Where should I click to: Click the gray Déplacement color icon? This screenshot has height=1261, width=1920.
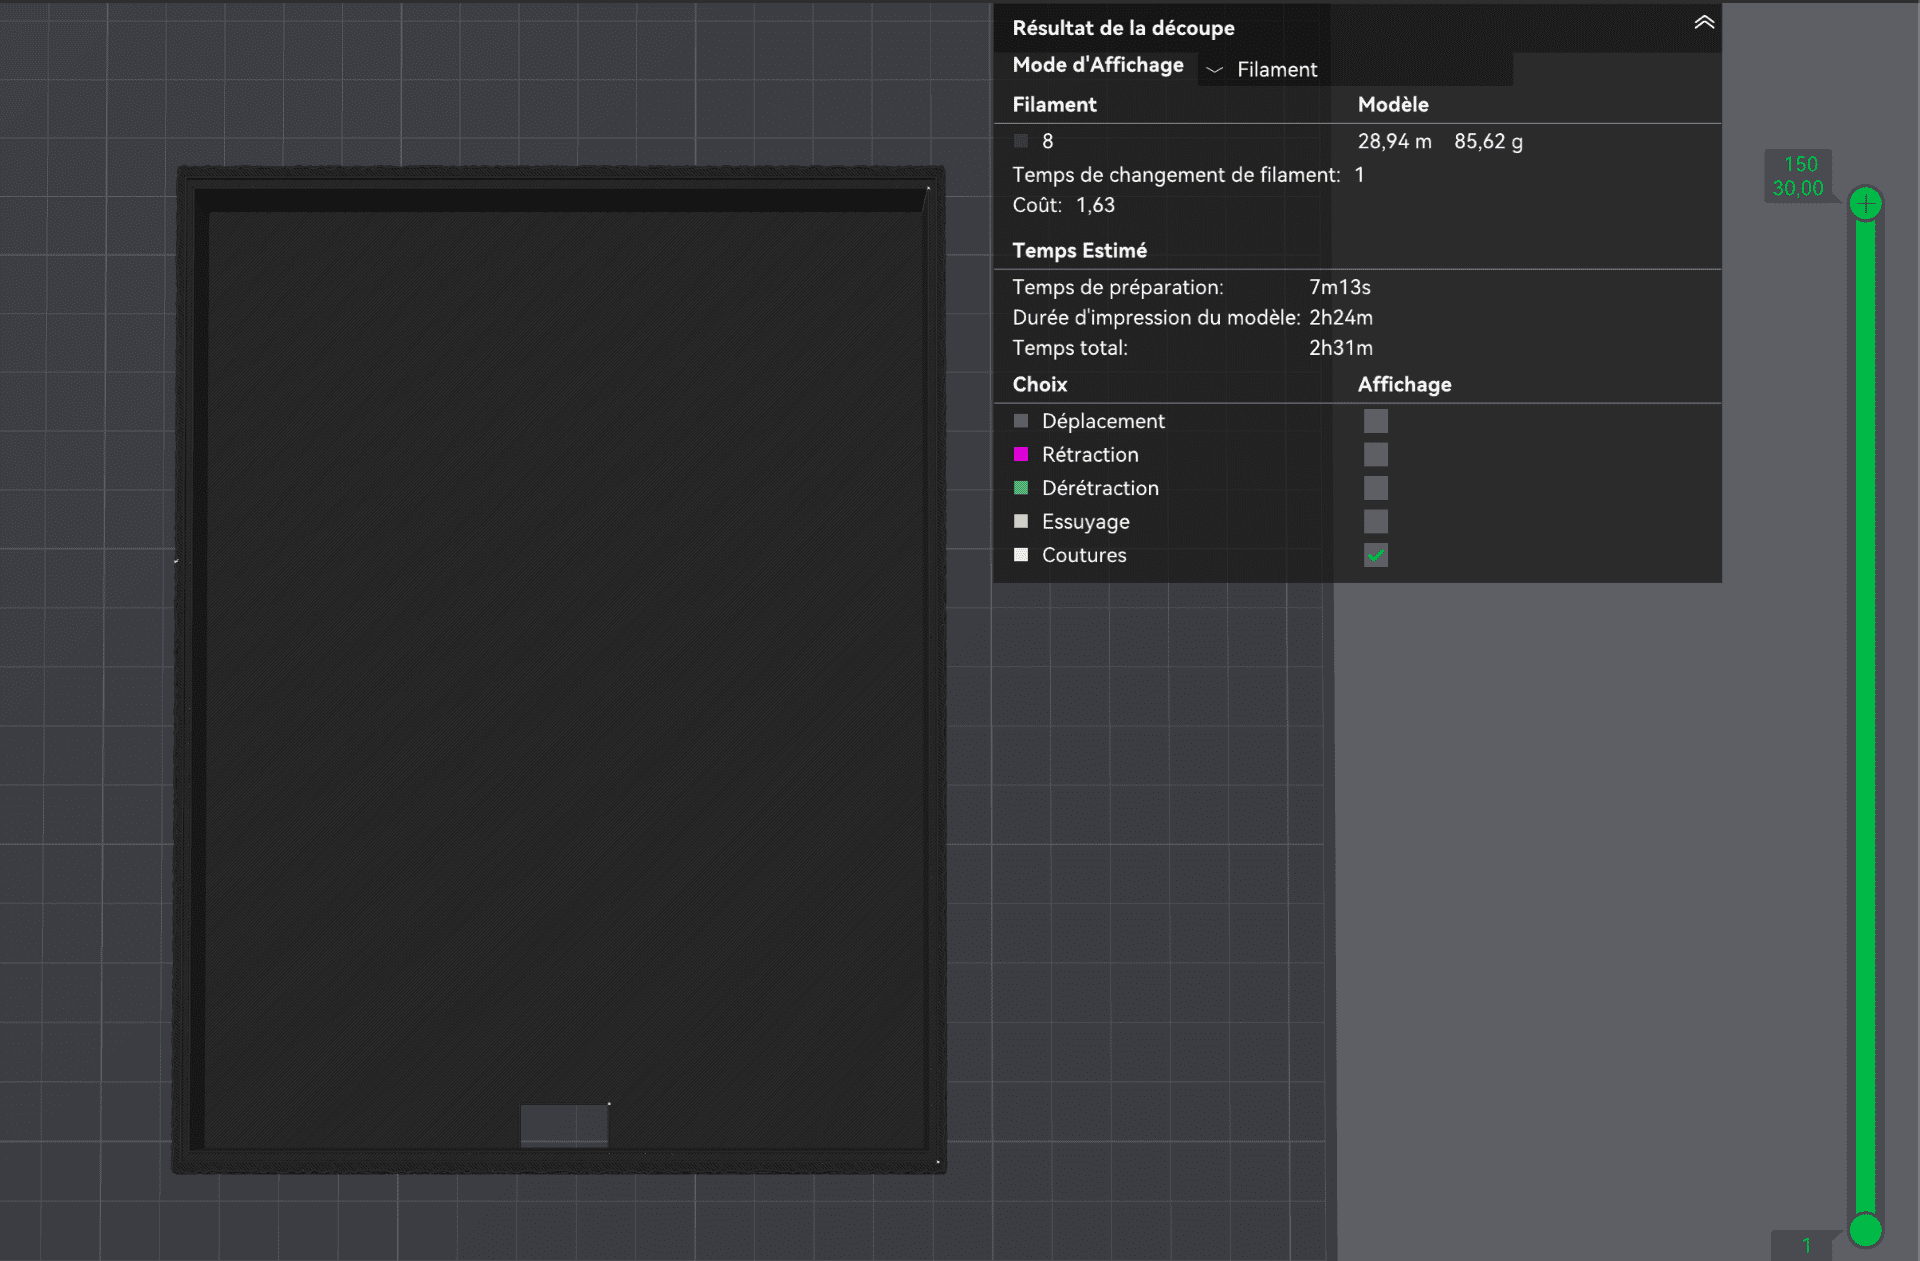click(x=1020, y=421)
